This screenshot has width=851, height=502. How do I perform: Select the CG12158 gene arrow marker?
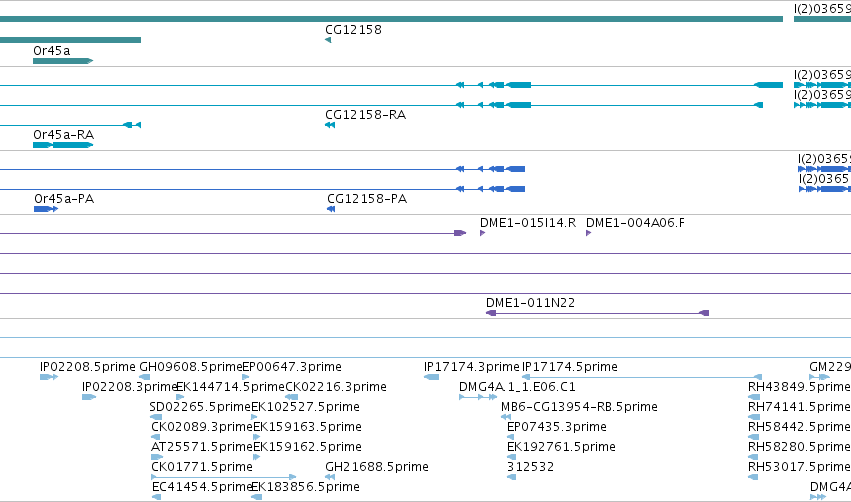(x=328, y=40)
